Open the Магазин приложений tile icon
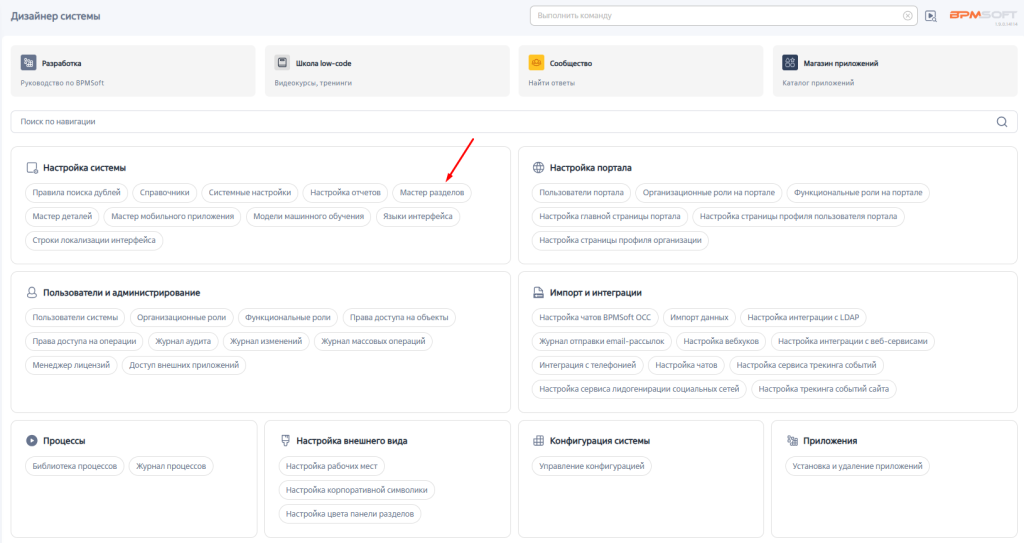1024x543 pixels. [790, 63]
